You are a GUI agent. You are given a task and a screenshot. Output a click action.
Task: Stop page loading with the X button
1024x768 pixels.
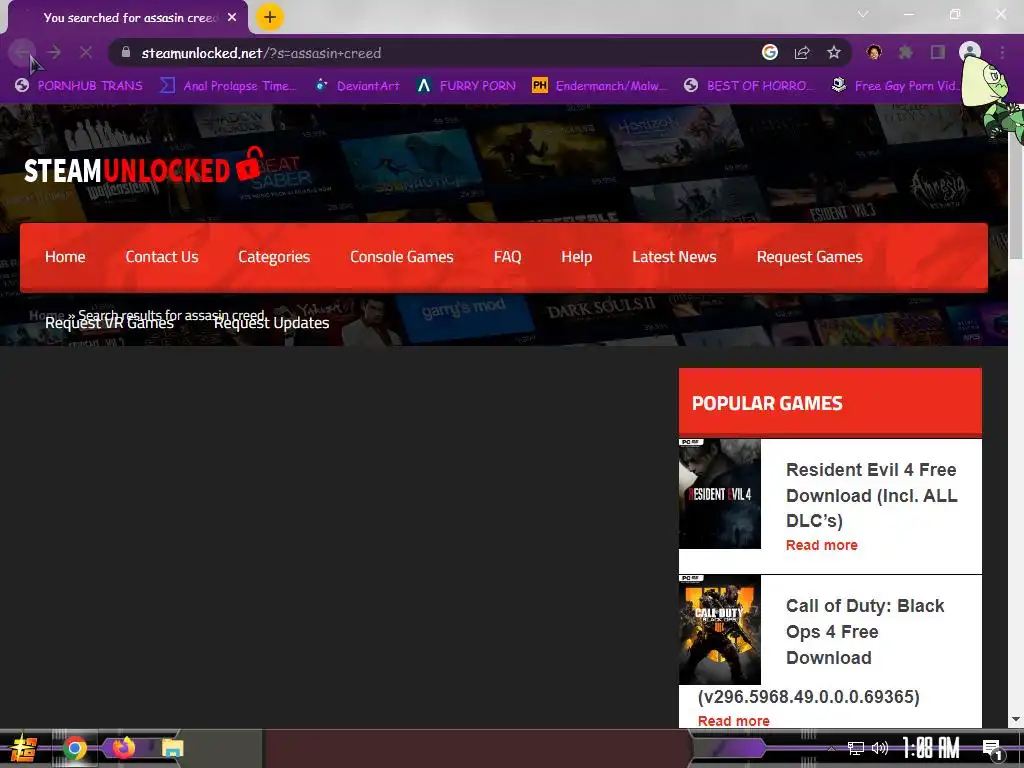86,52
